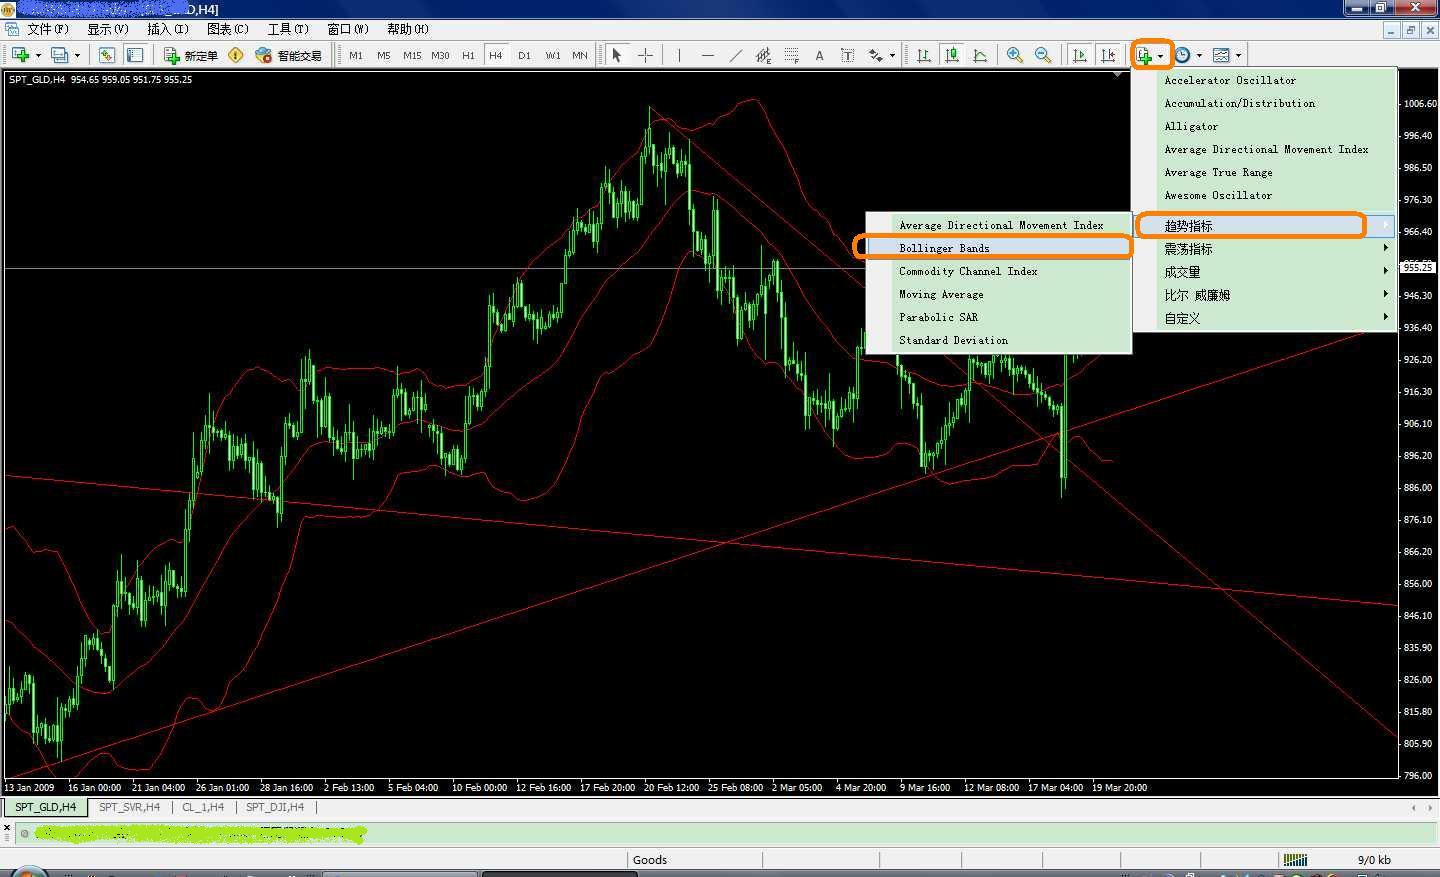Screen dimensions: 1440x877
Task: Open the chart profiles icon
Action: click(60, 55)
